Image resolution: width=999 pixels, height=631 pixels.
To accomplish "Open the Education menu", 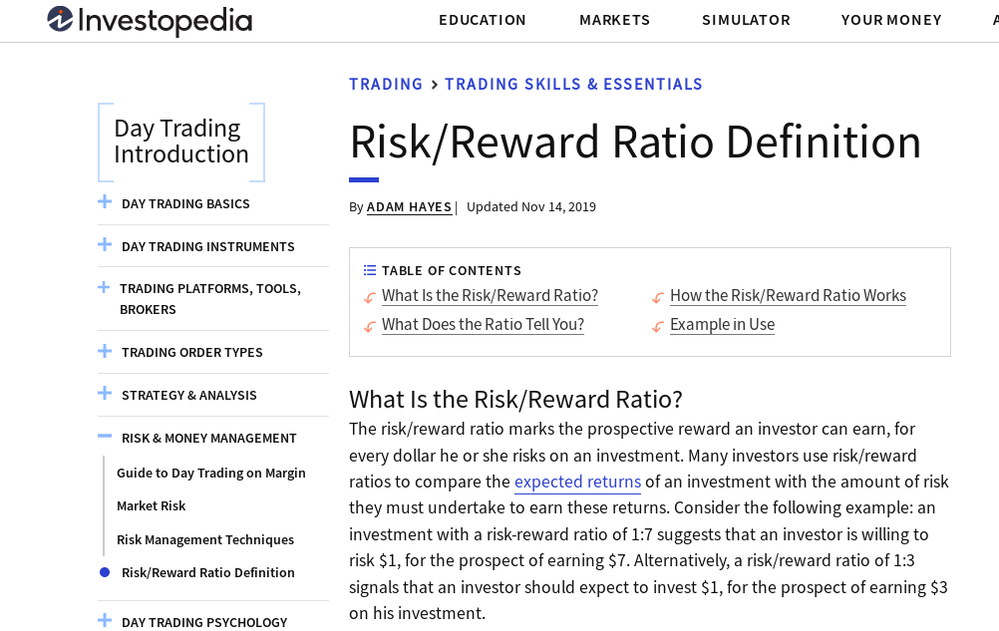I will click(x=482, y=20).
